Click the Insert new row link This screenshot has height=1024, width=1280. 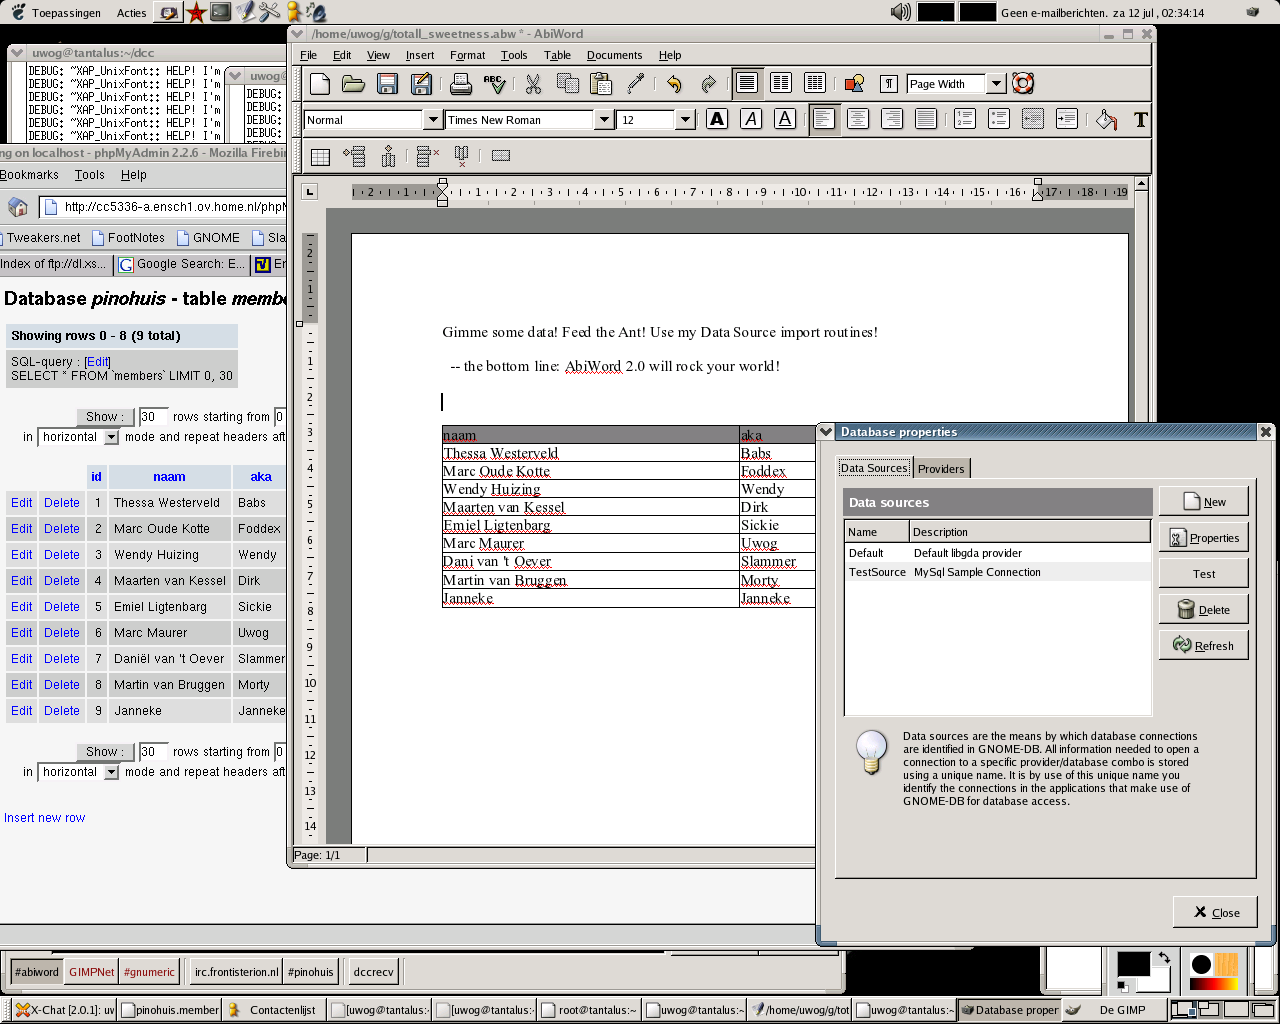(x=45, y=818)
